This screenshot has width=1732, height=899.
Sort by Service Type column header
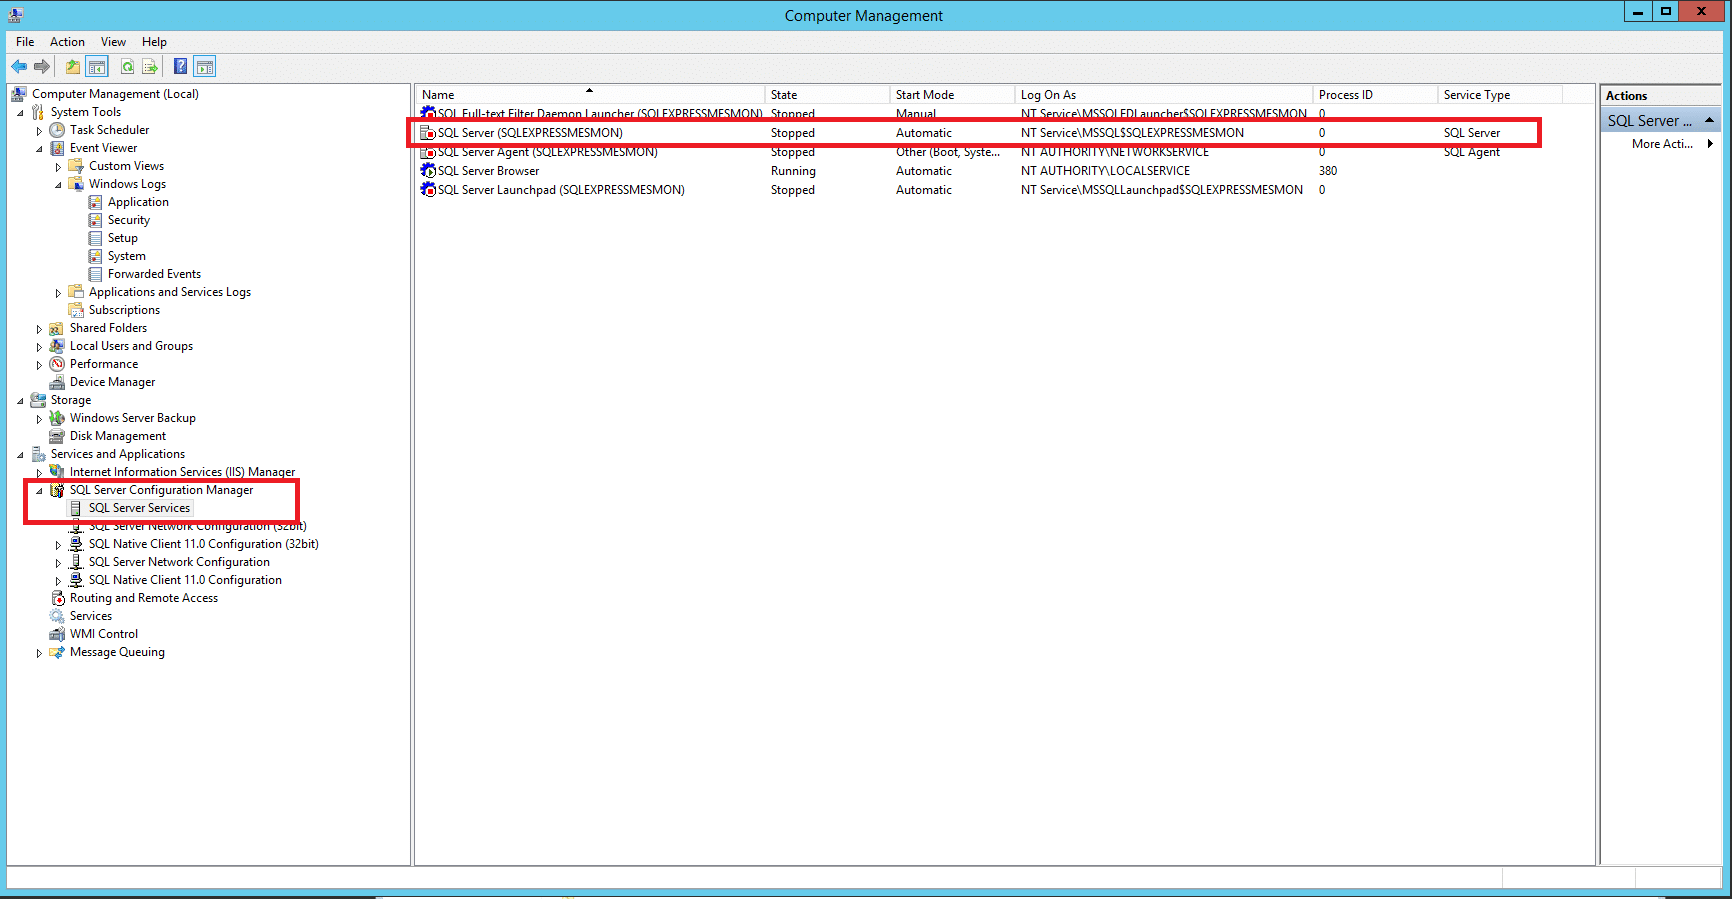click(1501, 95)
